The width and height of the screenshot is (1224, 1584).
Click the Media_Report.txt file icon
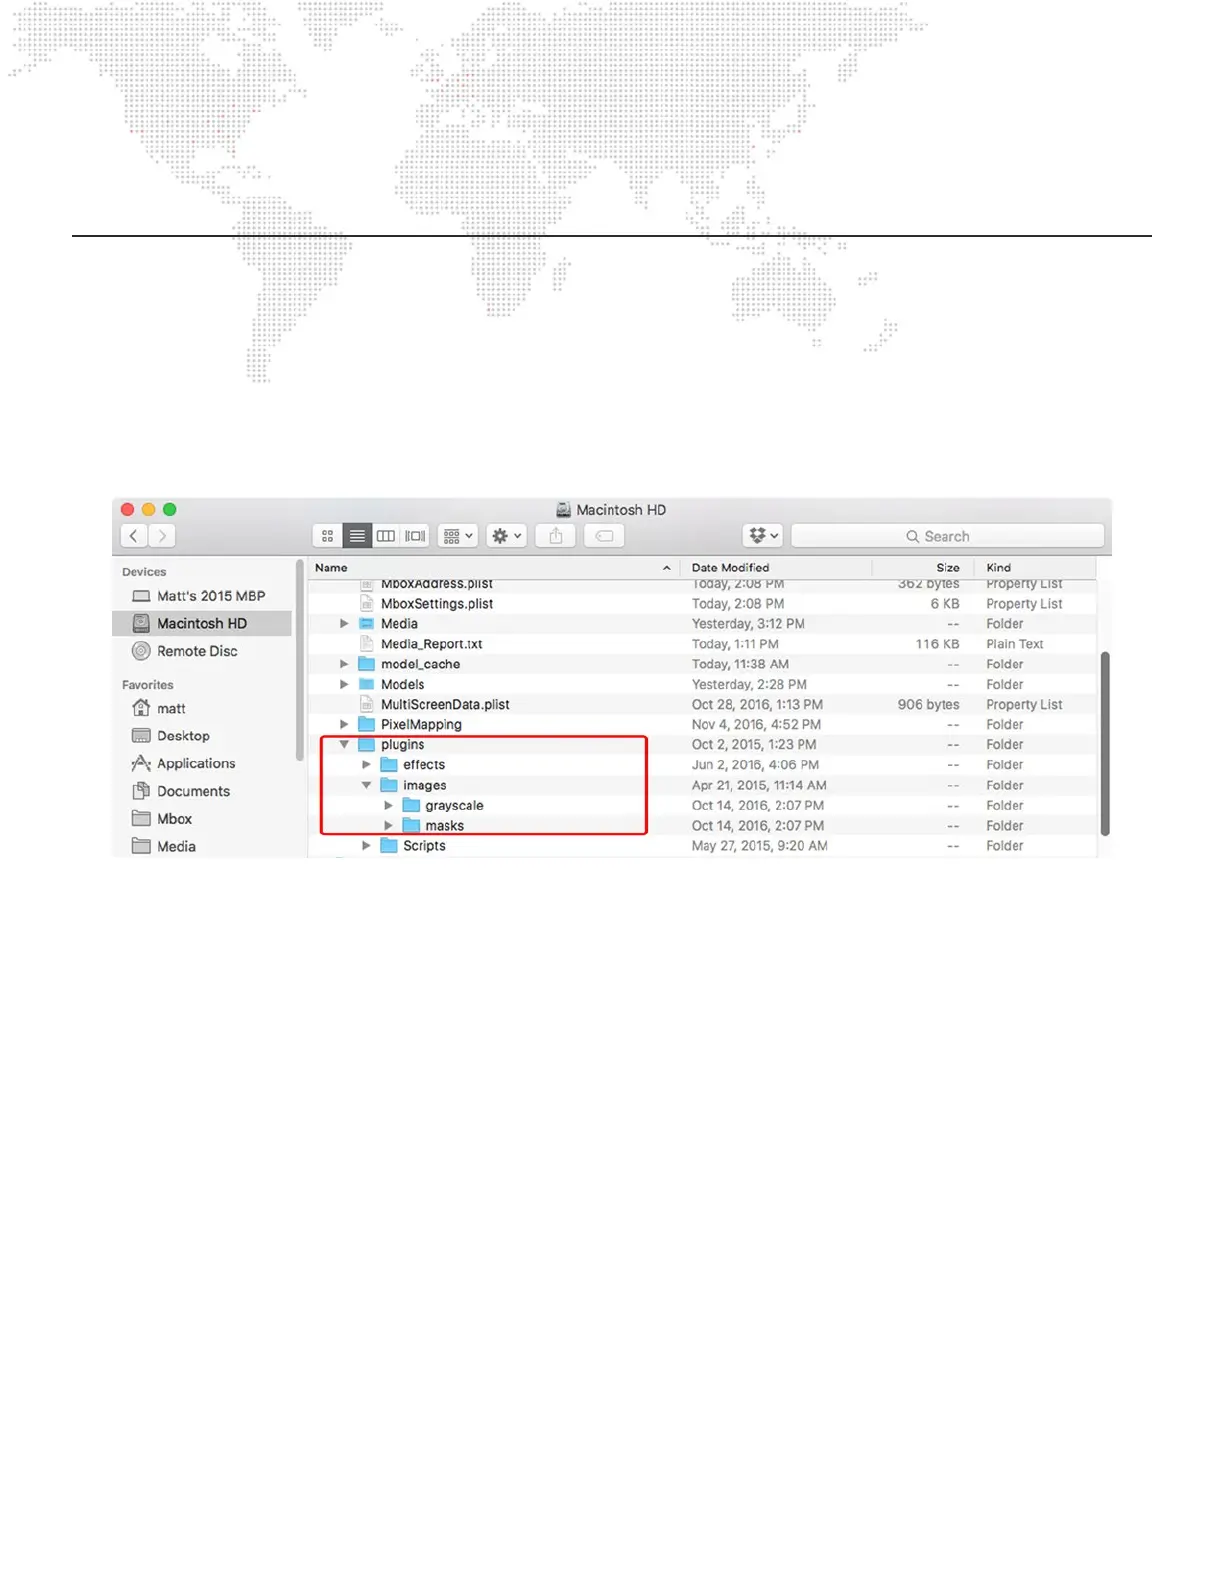coord(366,644)
